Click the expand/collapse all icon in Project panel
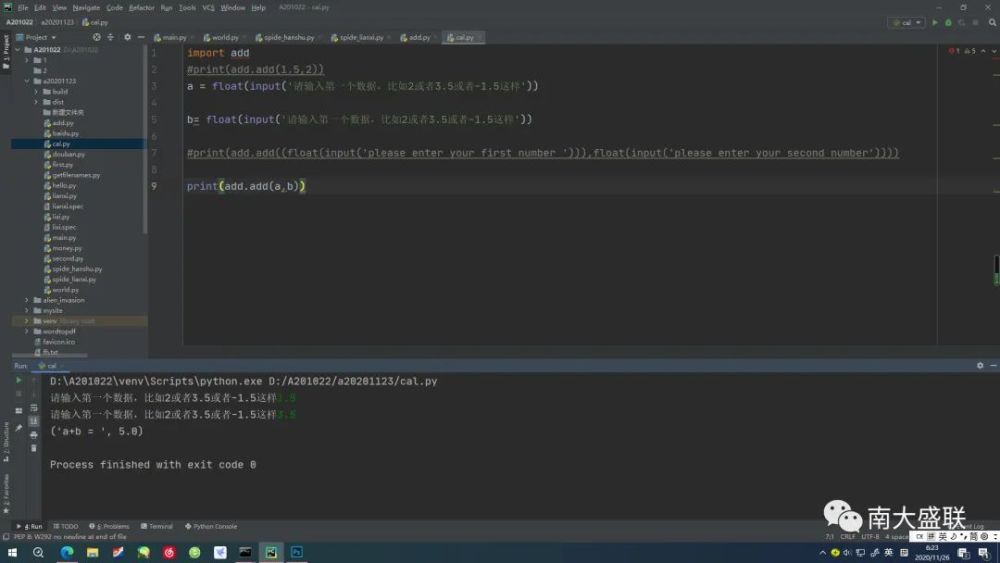This screenshot has height=563, width=1000. pyautogui.click(x=110, y=37)
